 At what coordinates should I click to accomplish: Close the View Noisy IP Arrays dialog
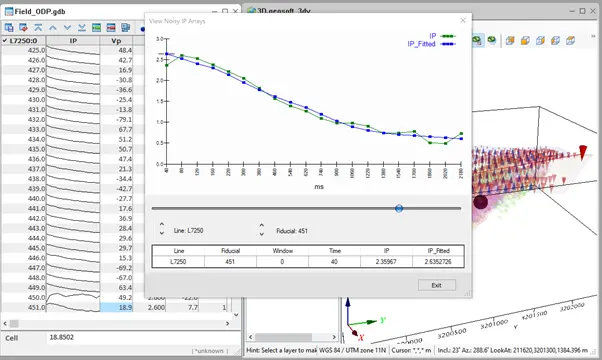pyautogui.click(x=463, y=20)
